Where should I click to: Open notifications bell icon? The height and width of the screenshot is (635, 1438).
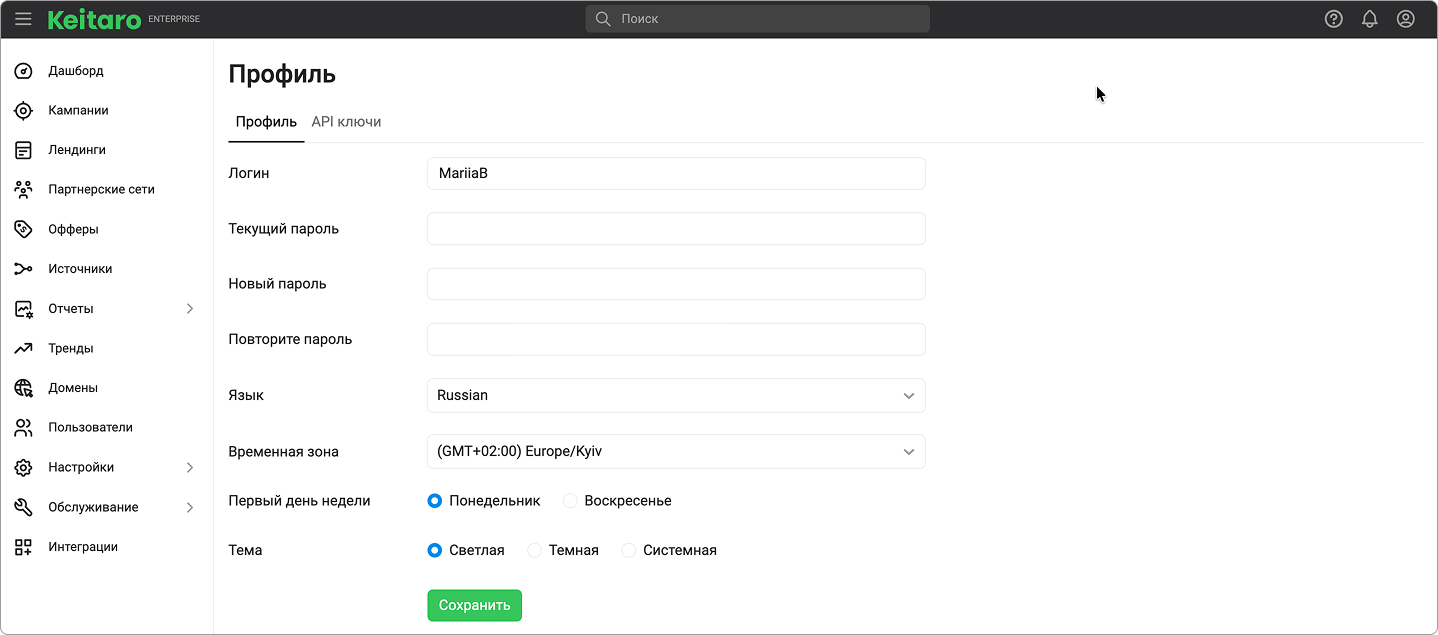tap(1369, 19)
